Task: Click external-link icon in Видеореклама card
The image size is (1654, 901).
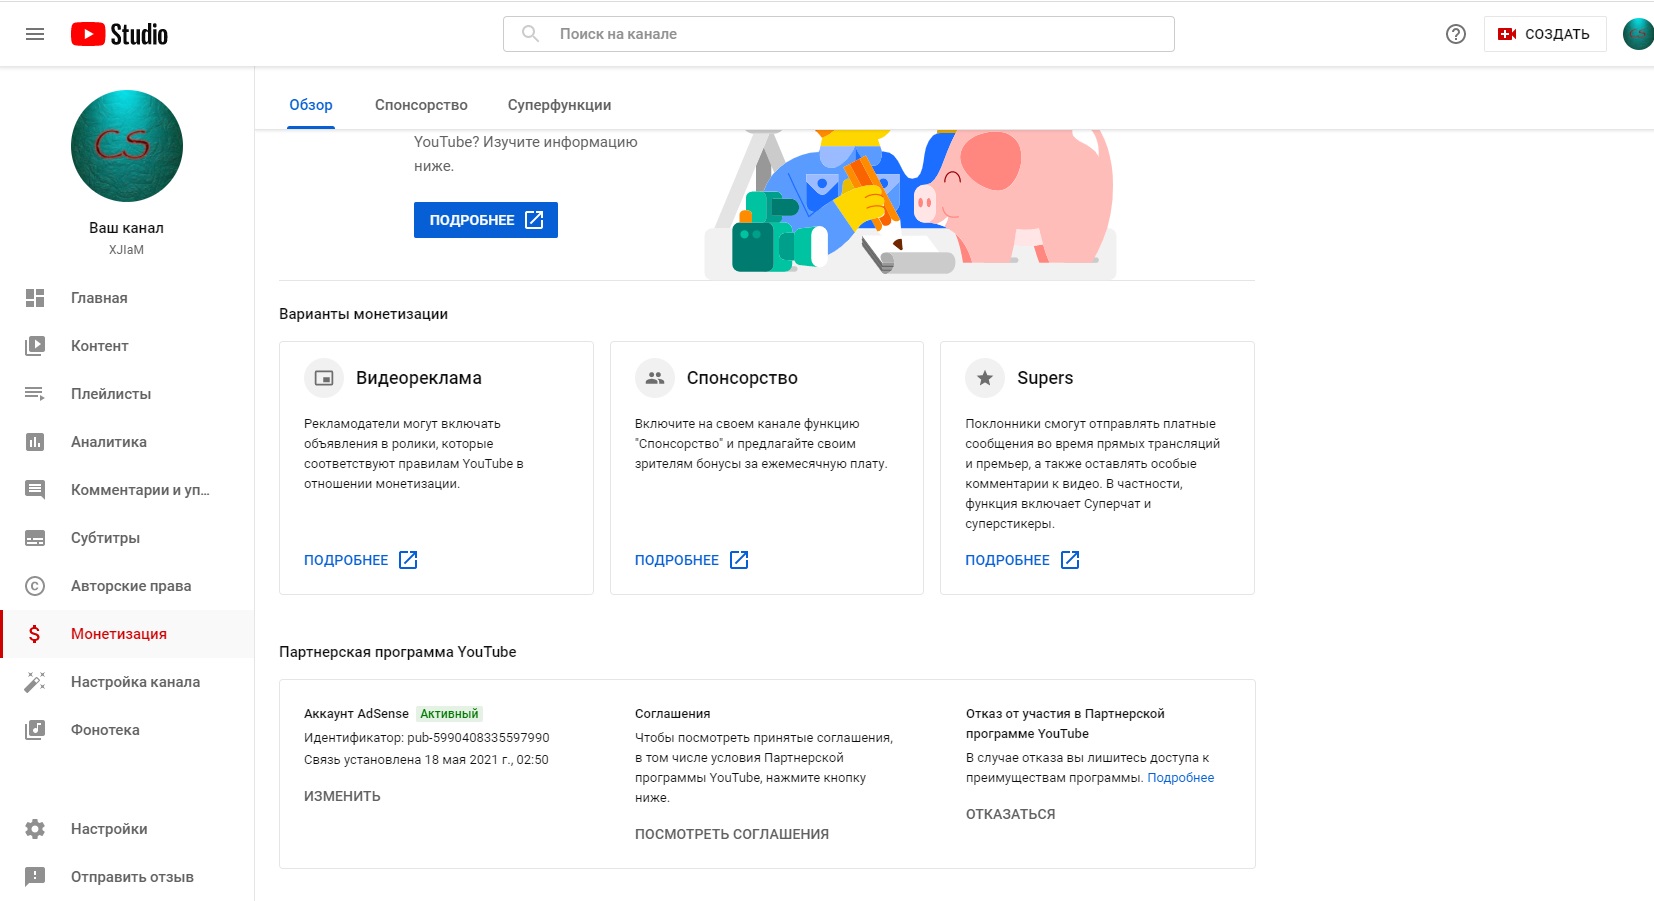Action: pos(408,560)
